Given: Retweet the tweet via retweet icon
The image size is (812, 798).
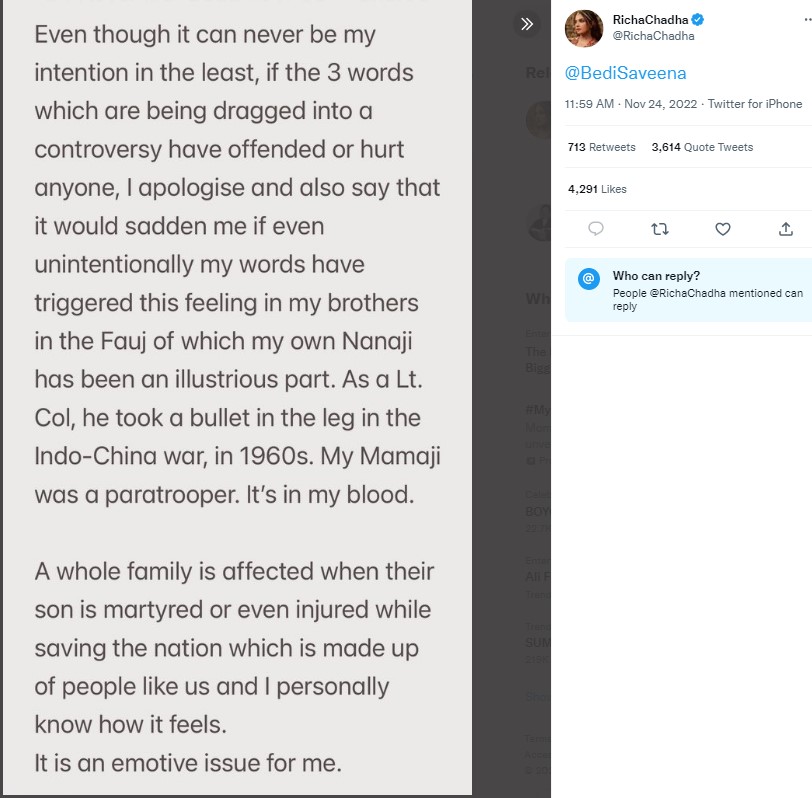Looking at the screenshot, I should coord(659,229).
